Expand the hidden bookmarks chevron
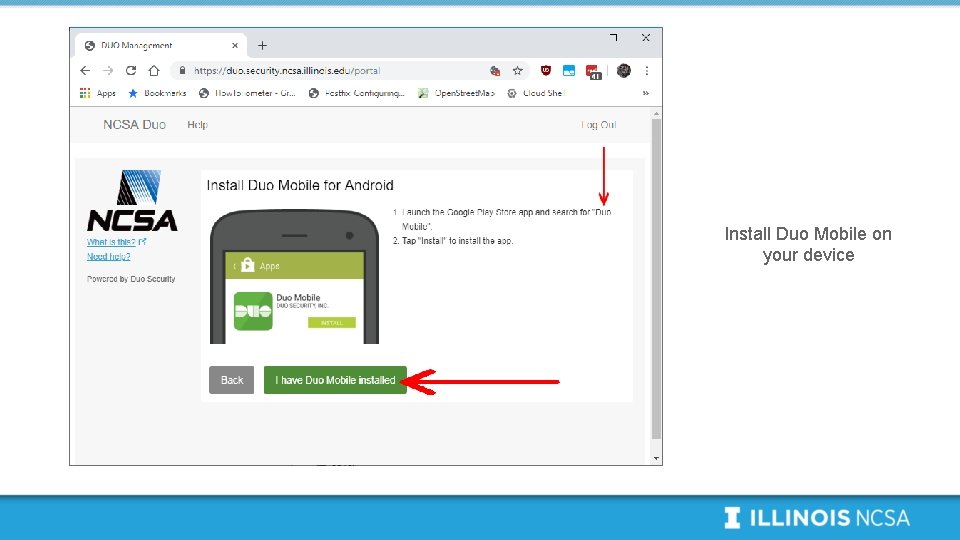The height and width of the screenshot is (540, 960). pyautogui.click(x=645, y=93)
